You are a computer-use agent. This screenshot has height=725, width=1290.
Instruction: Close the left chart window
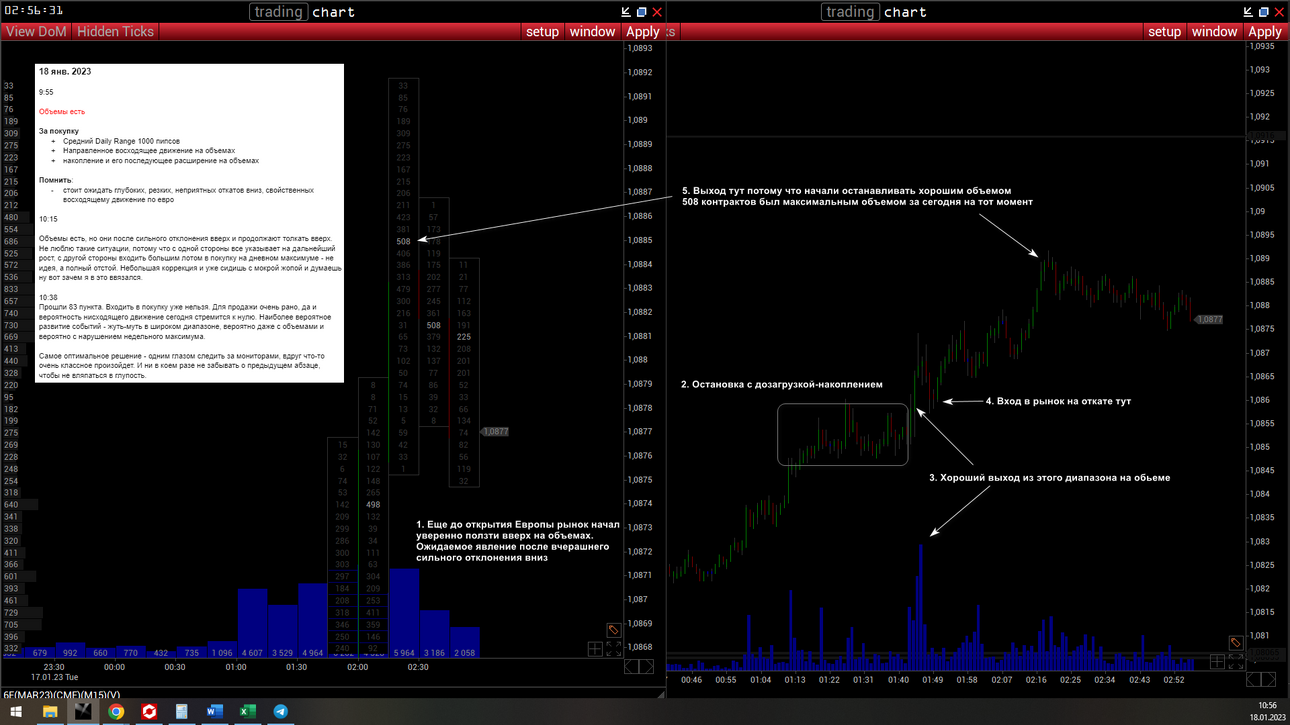657,12
